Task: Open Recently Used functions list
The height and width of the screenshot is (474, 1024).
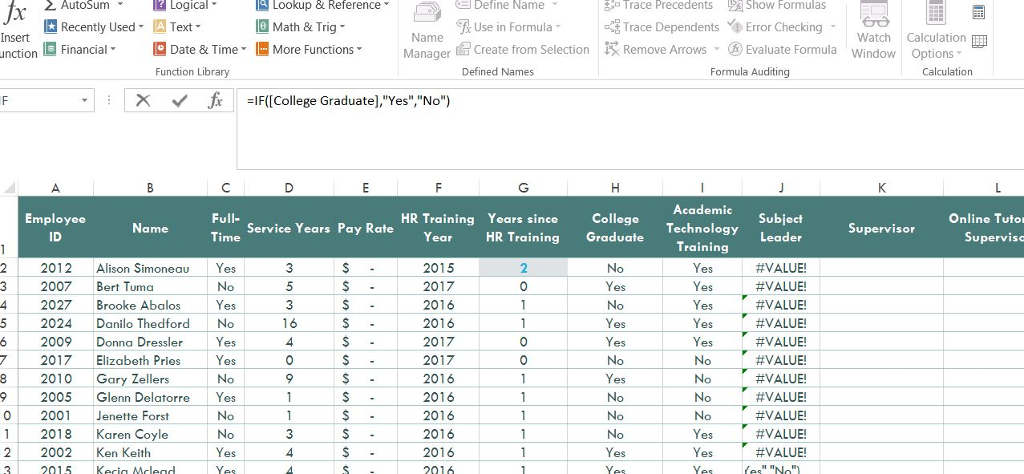Action: tap(93, 27)
